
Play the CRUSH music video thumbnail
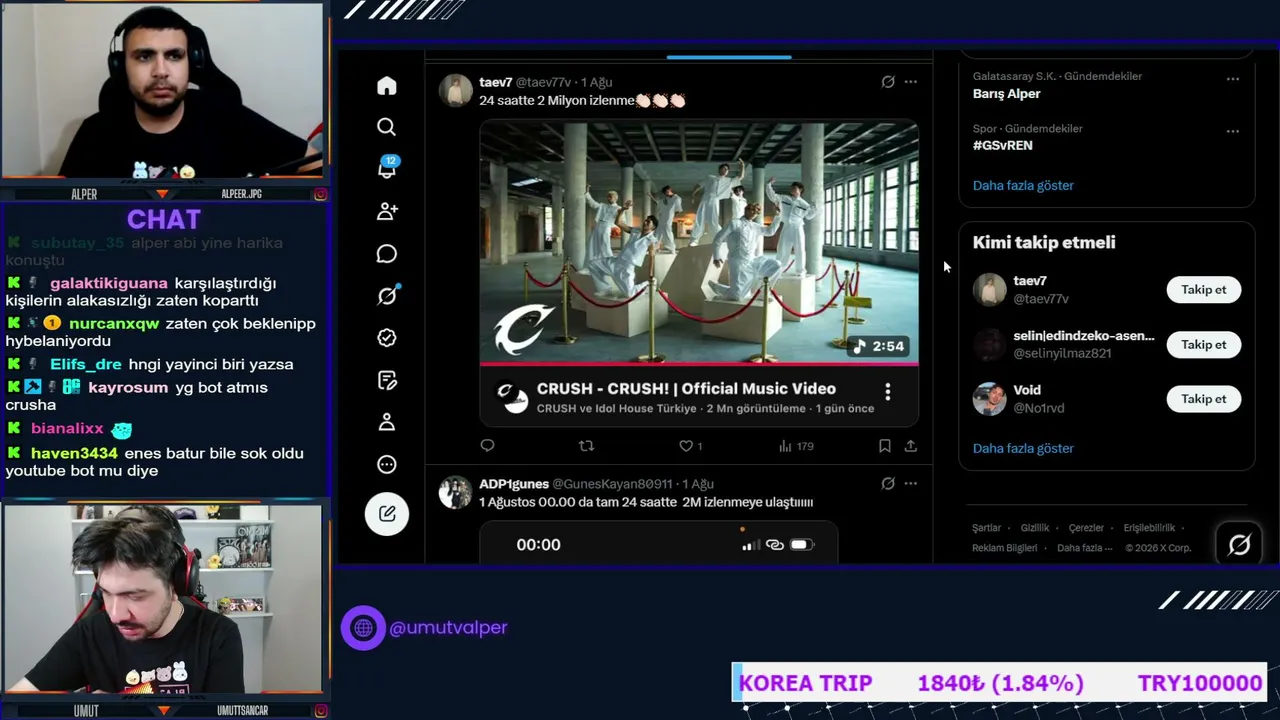(x=699, y=242)
